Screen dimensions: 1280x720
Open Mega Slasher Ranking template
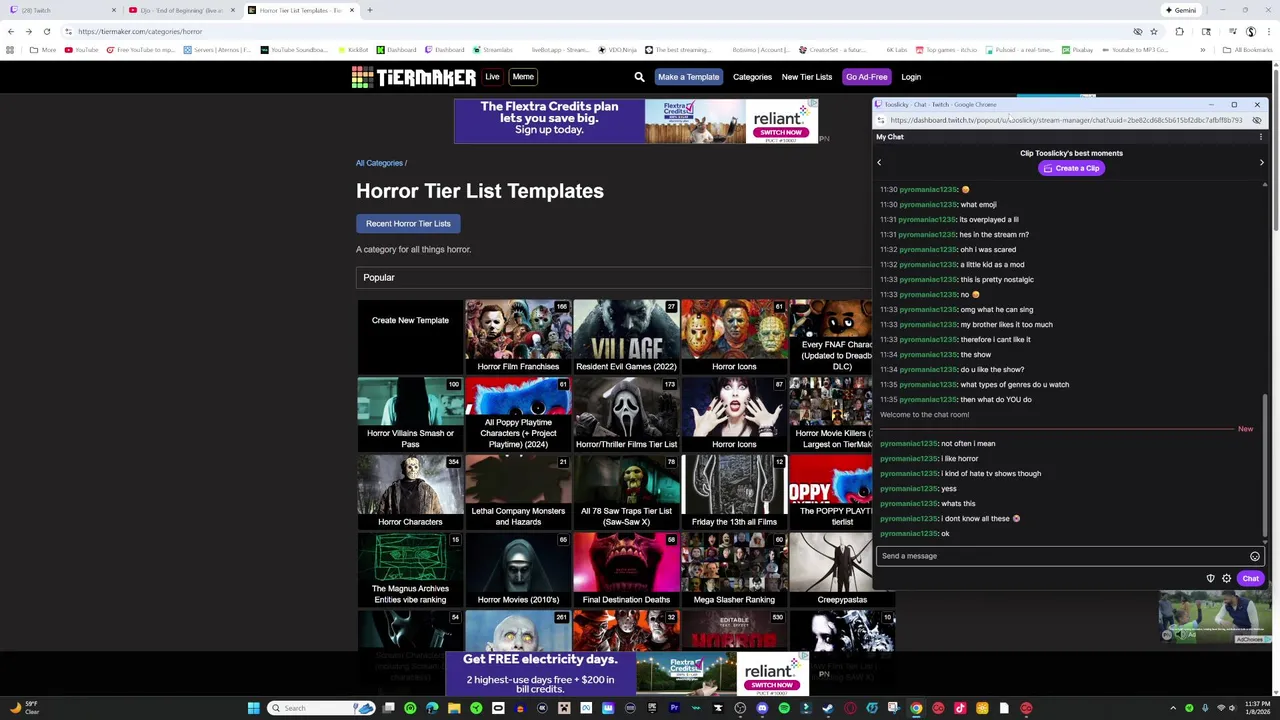click(734, 570)
